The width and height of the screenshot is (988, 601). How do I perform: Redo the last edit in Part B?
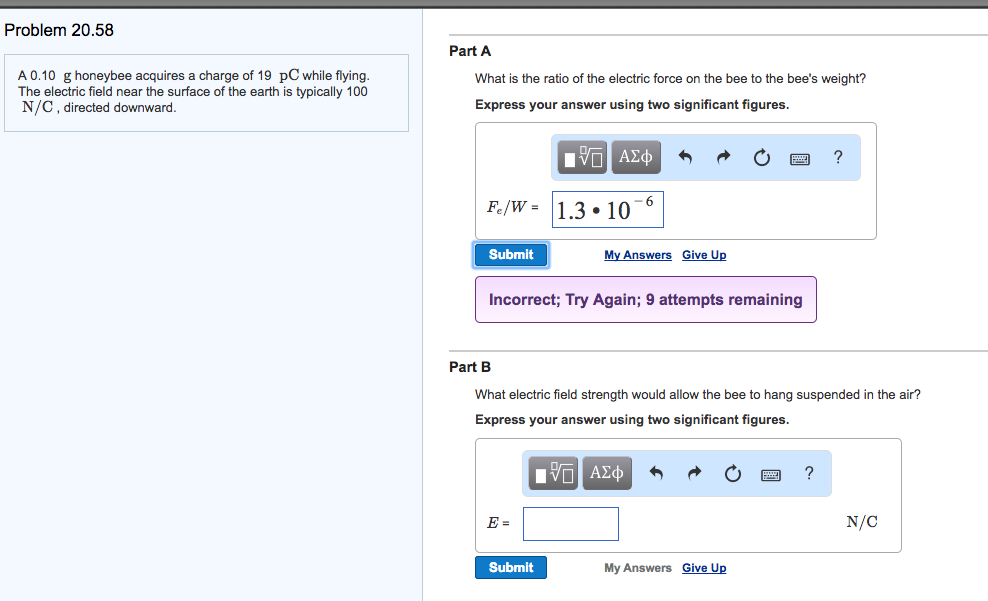(x=693, y=473)
